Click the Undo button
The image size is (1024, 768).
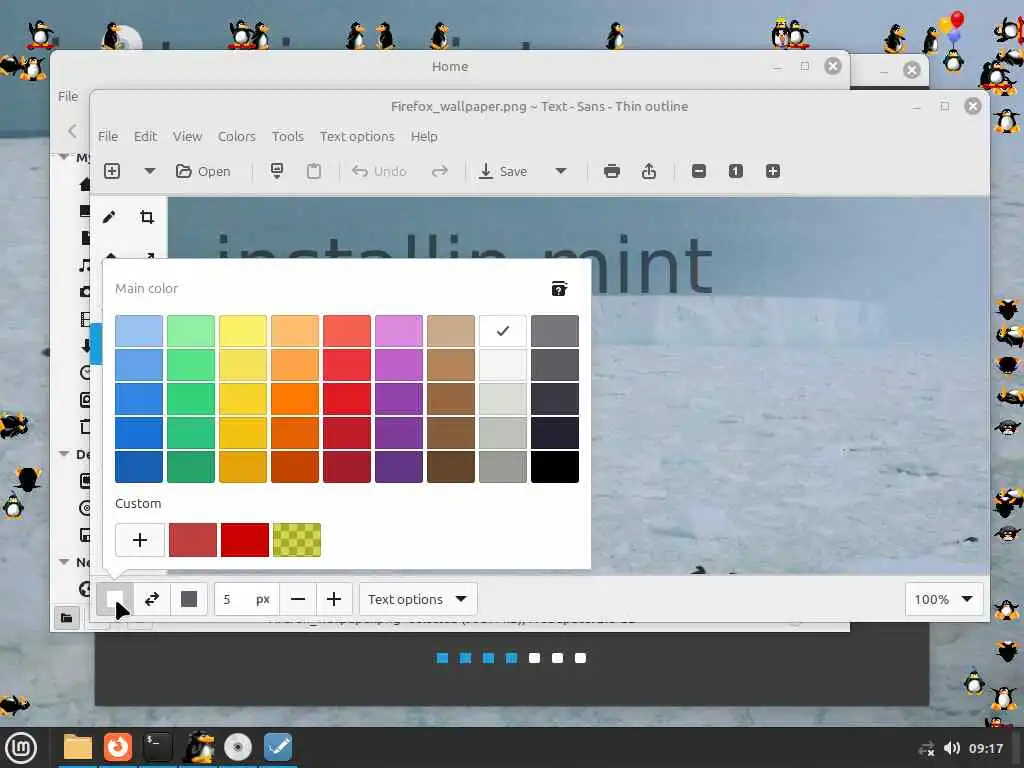(x=379, y=171)
